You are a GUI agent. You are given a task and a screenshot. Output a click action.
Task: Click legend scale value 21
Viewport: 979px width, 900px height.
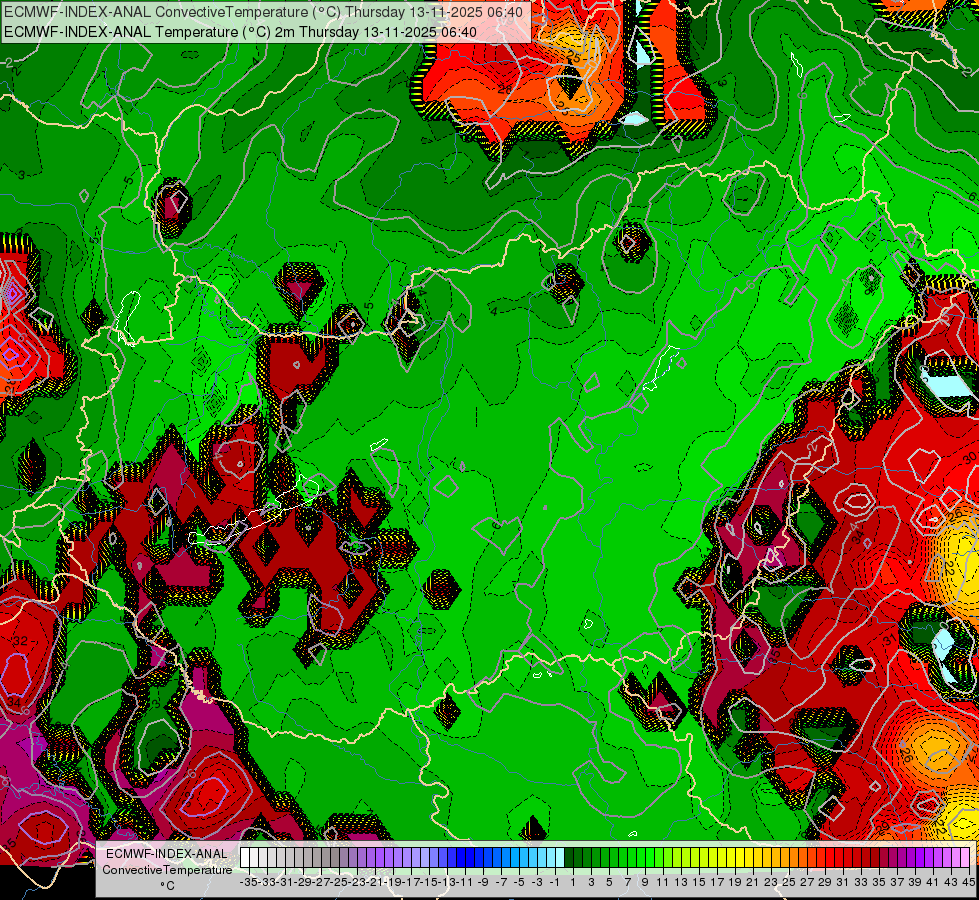click(752, 883)
